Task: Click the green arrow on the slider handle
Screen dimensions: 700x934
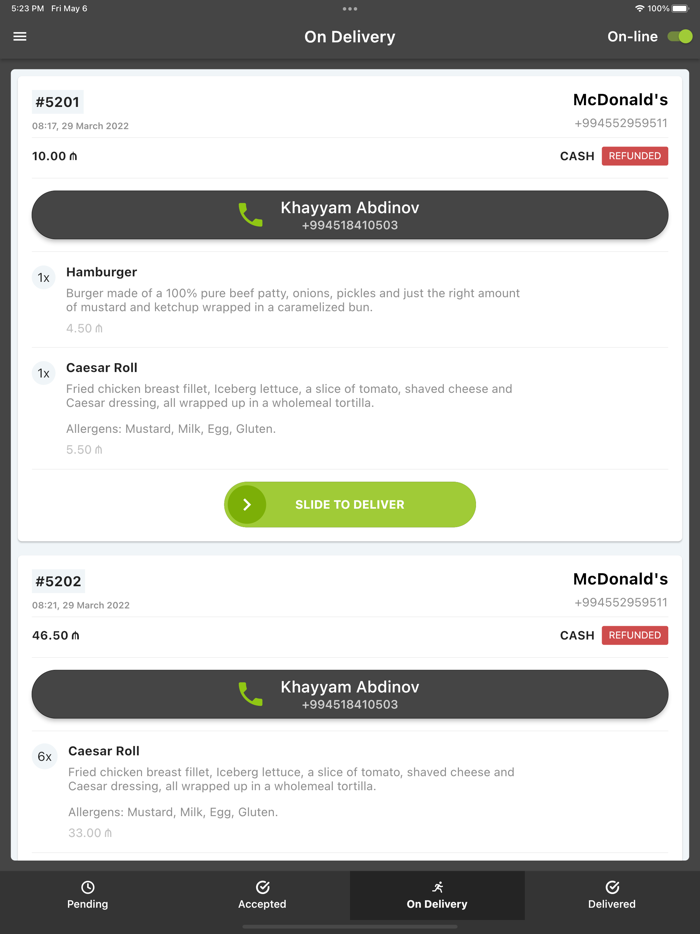Action: (x=246, y=504)
